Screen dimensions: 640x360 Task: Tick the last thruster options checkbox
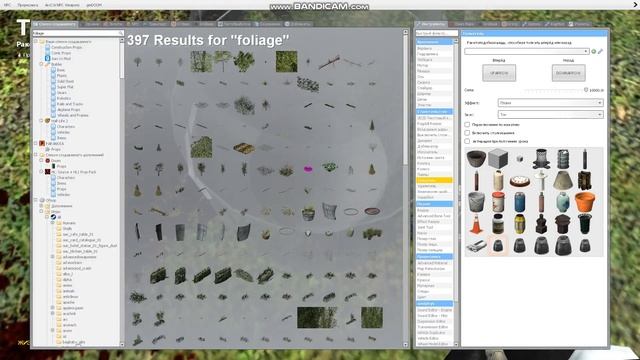467,141
